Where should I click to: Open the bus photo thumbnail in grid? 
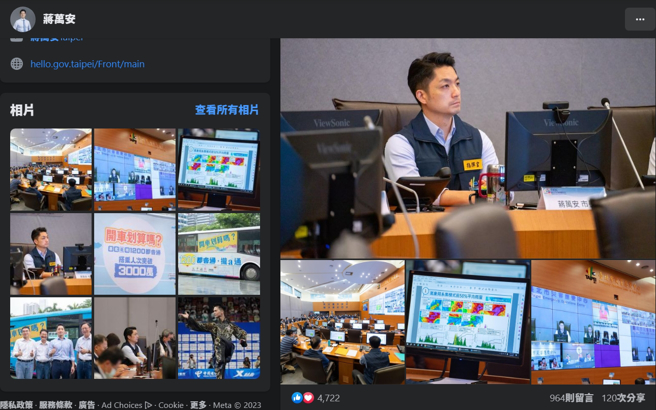click(218, 254)
